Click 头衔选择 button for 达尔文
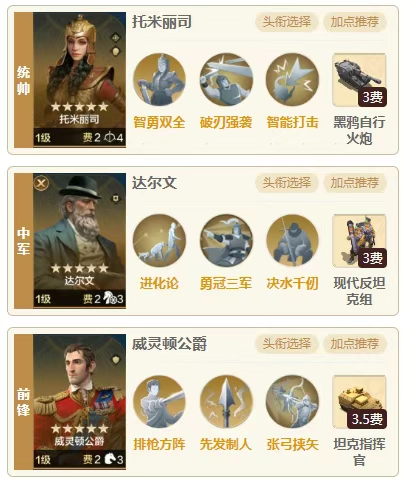 287,183
